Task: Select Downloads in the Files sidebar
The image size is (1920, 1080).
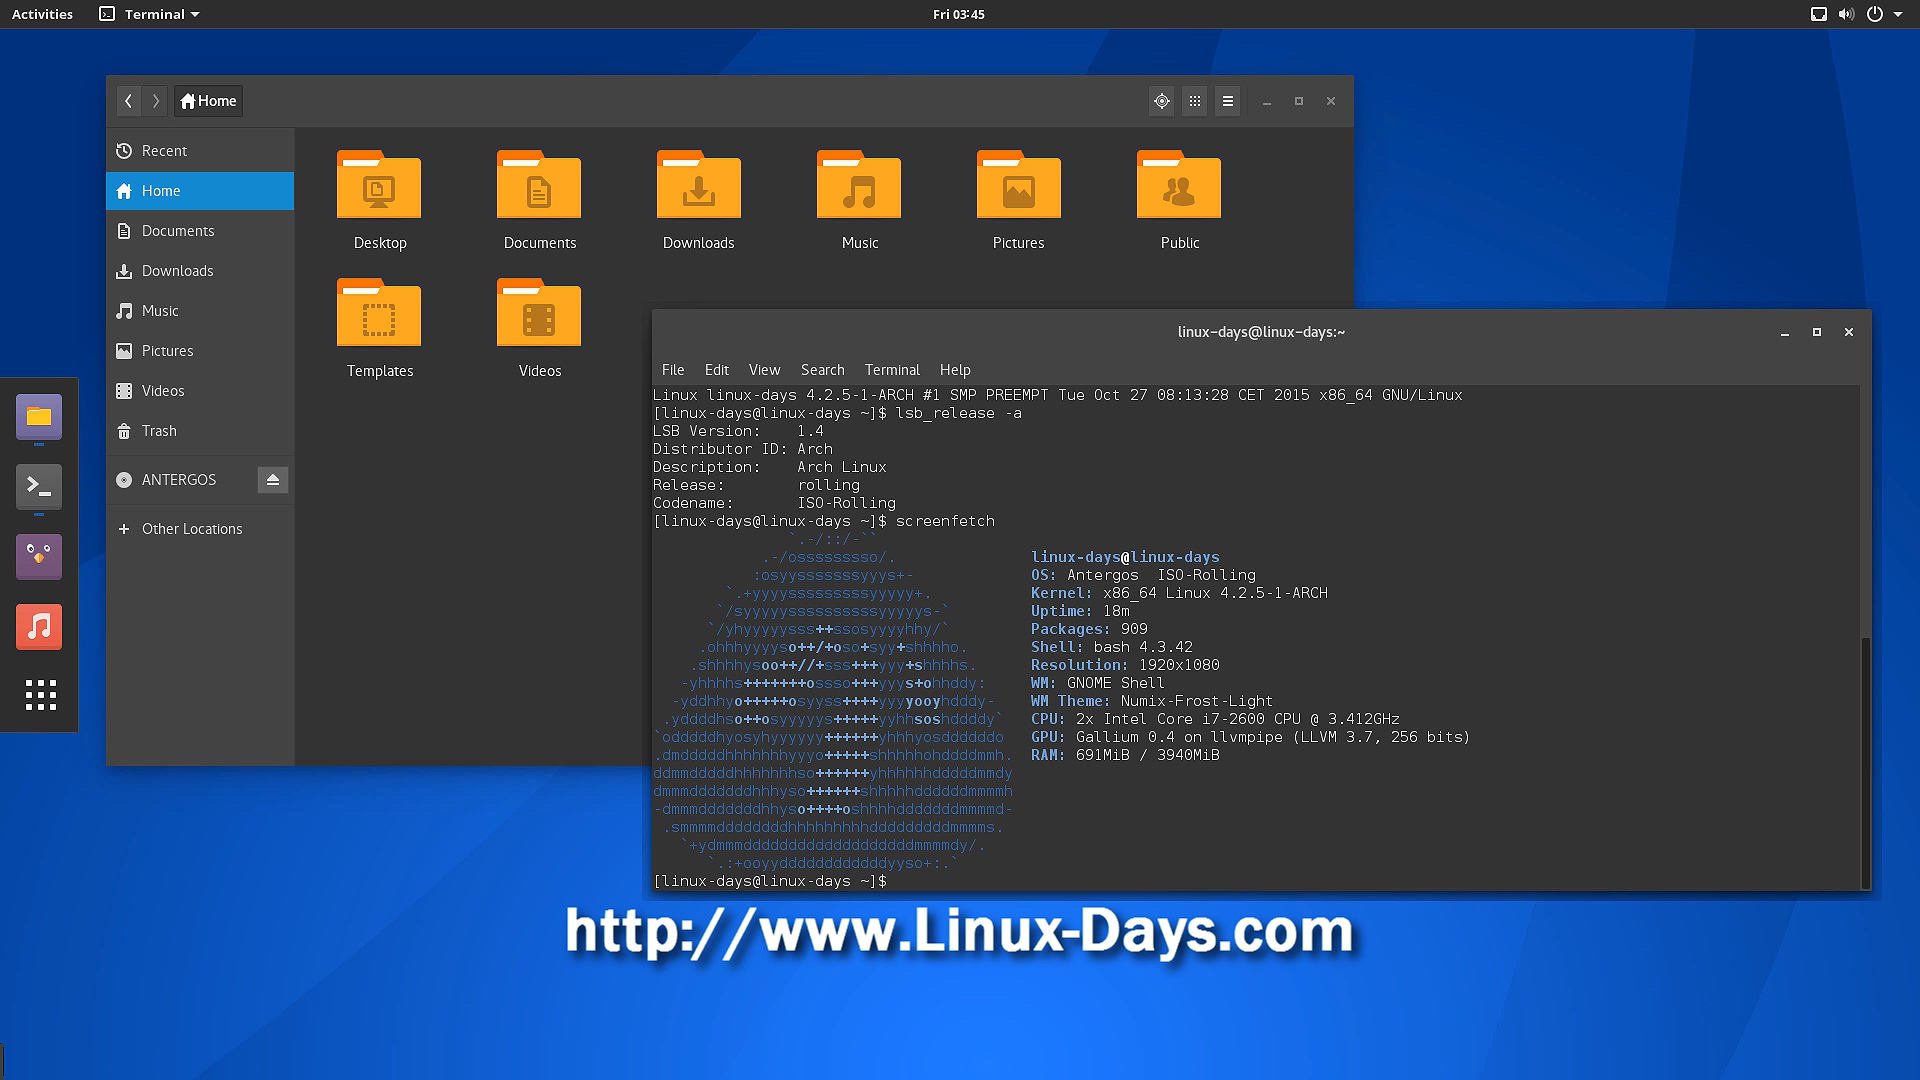Action: point(200,271)
